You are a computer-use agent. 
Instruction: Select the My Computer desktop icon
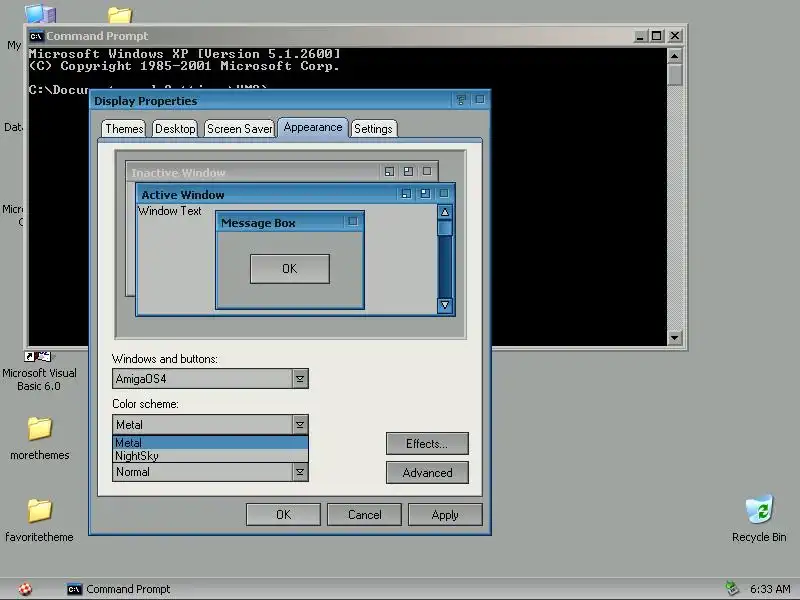(x=40, y=14)
